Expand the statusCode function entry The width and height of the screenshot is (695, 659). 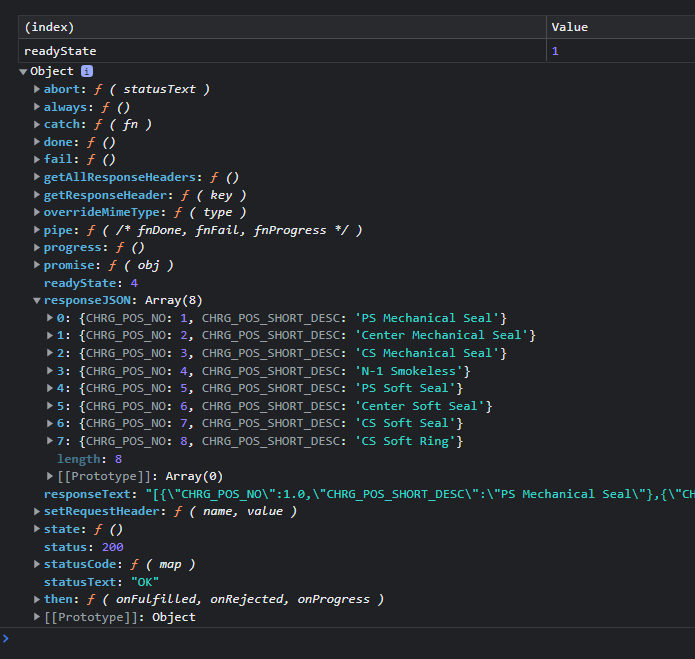click(37, 564)
